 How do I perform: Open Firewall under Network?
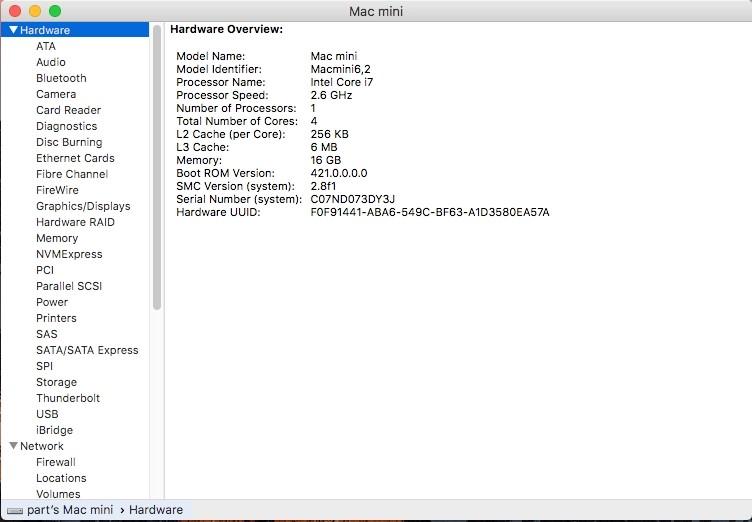tap(56, 462)
